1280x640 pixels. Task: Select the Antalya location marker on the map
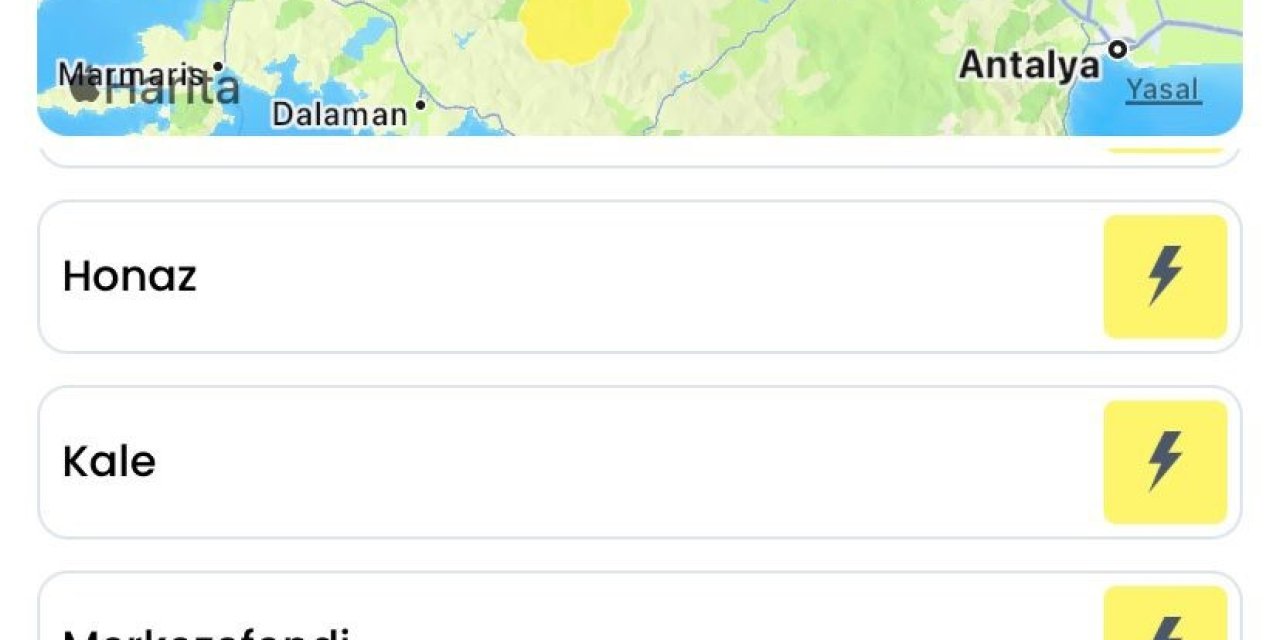(x=1116, y=49)
